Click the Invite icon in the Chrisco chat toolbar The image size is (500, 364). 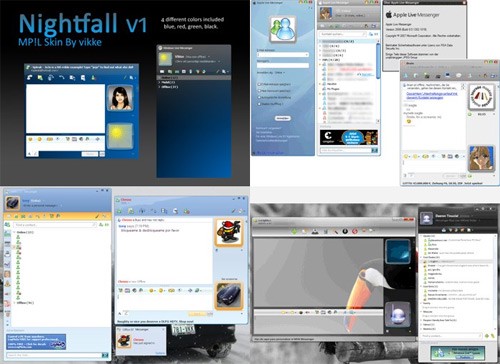point(119,211)
